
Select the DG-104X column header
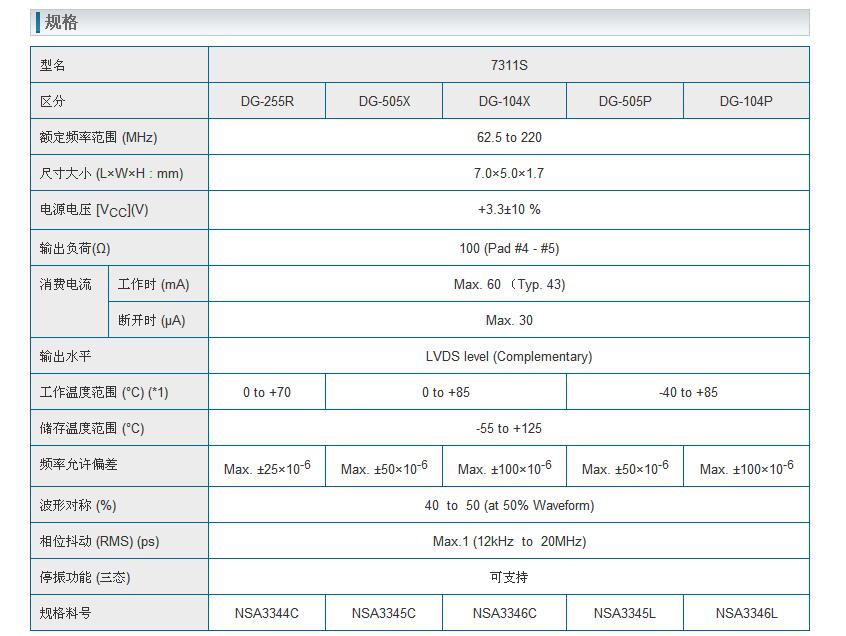tap(504, 101)
